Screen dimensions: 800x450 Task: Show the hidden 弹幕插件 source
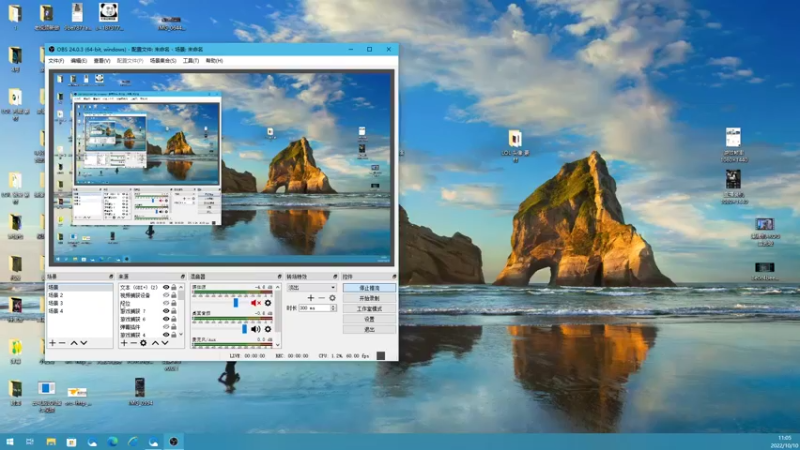[x=166, y=327]
